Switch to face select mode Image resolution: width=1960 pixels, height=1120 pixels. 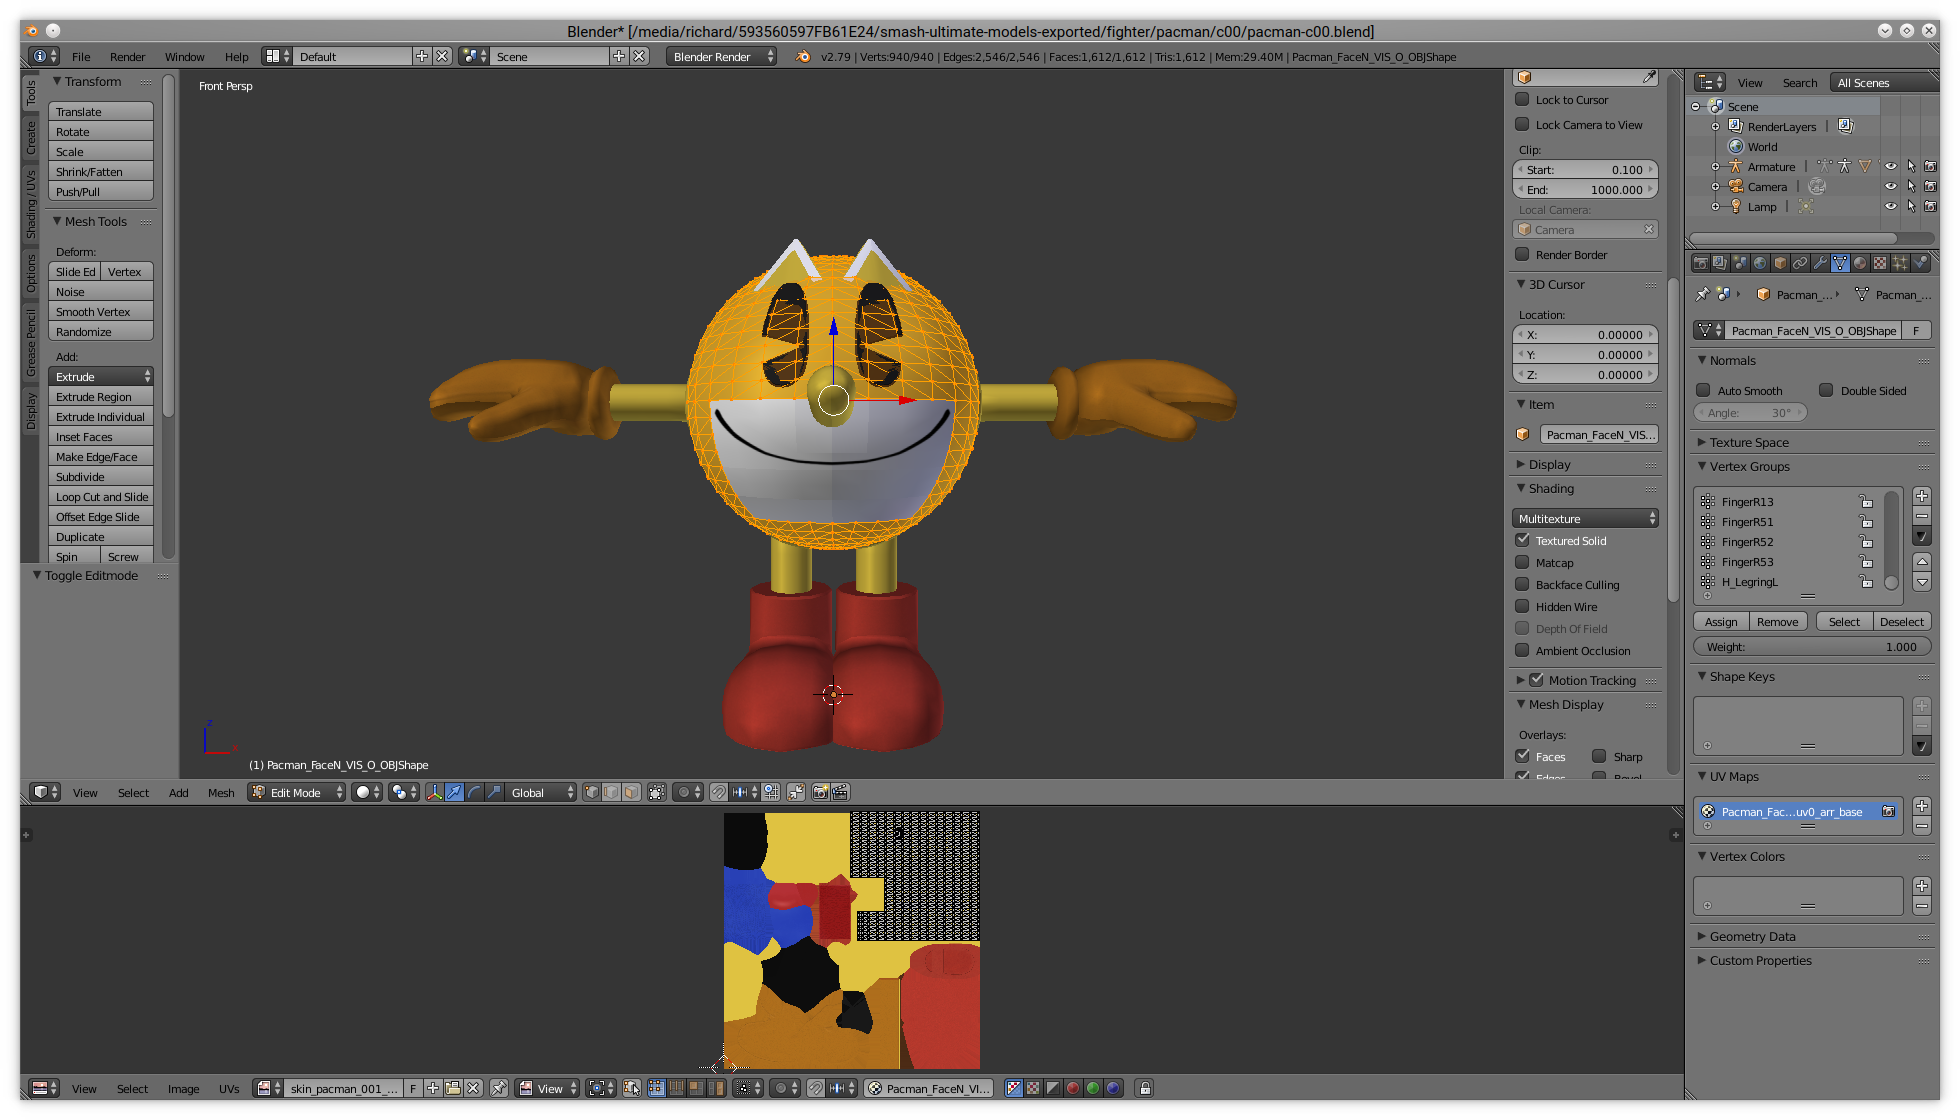(x=631, y=792)
